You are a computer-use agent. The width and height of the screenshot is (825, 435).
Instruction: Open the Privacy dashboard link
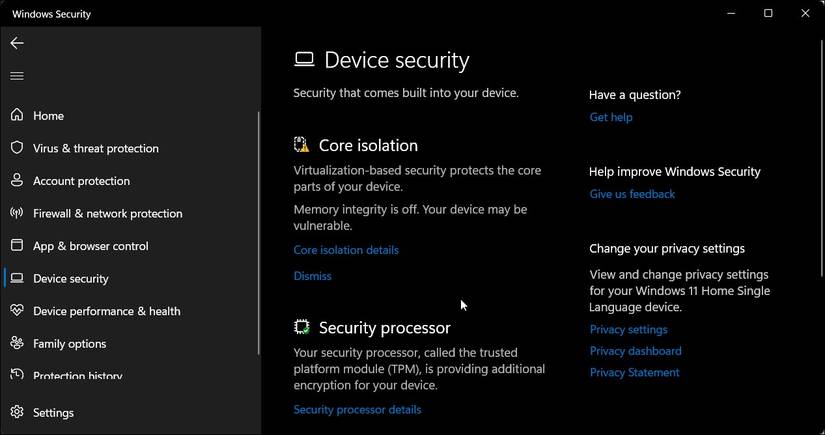635,351
